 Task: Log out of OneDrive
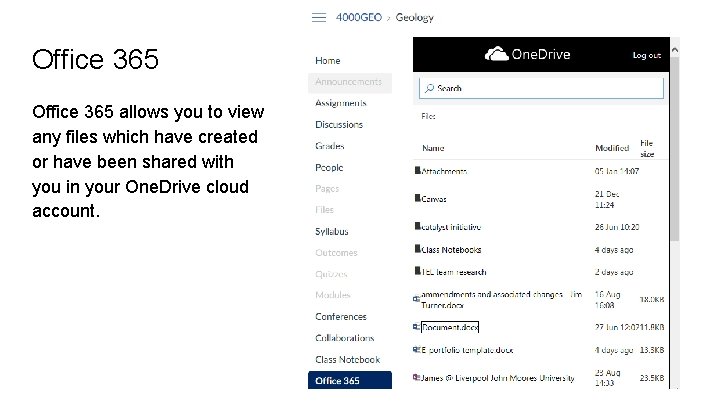[647, 55]
